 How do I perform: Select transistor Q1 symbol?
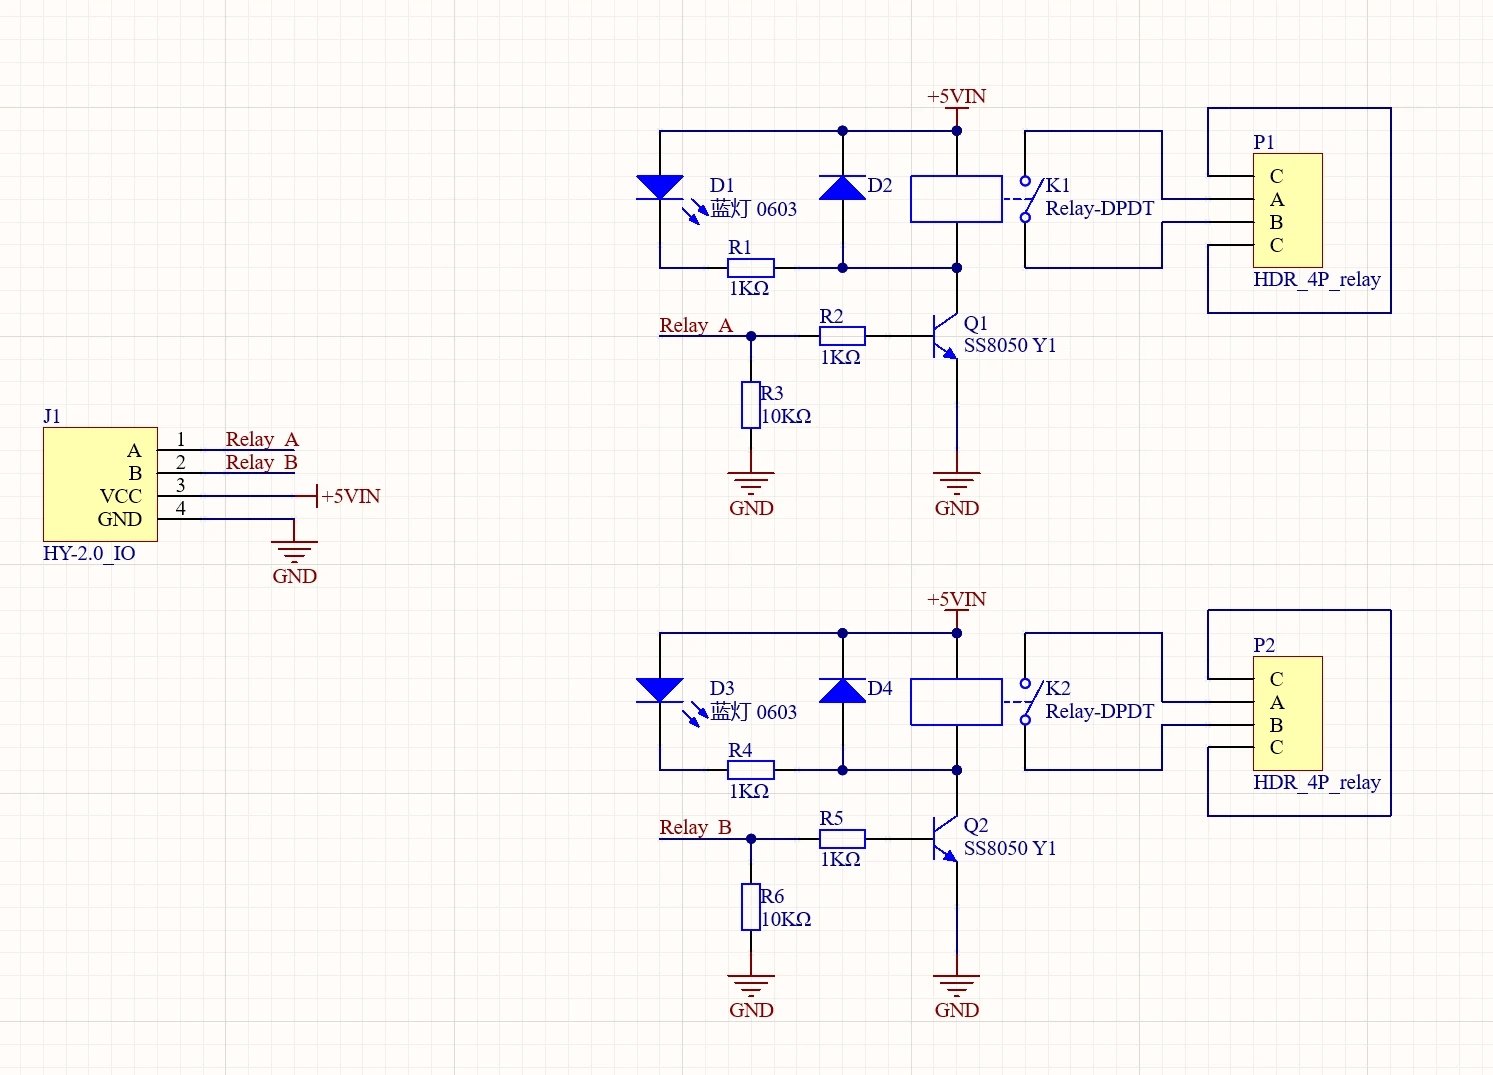944,336
